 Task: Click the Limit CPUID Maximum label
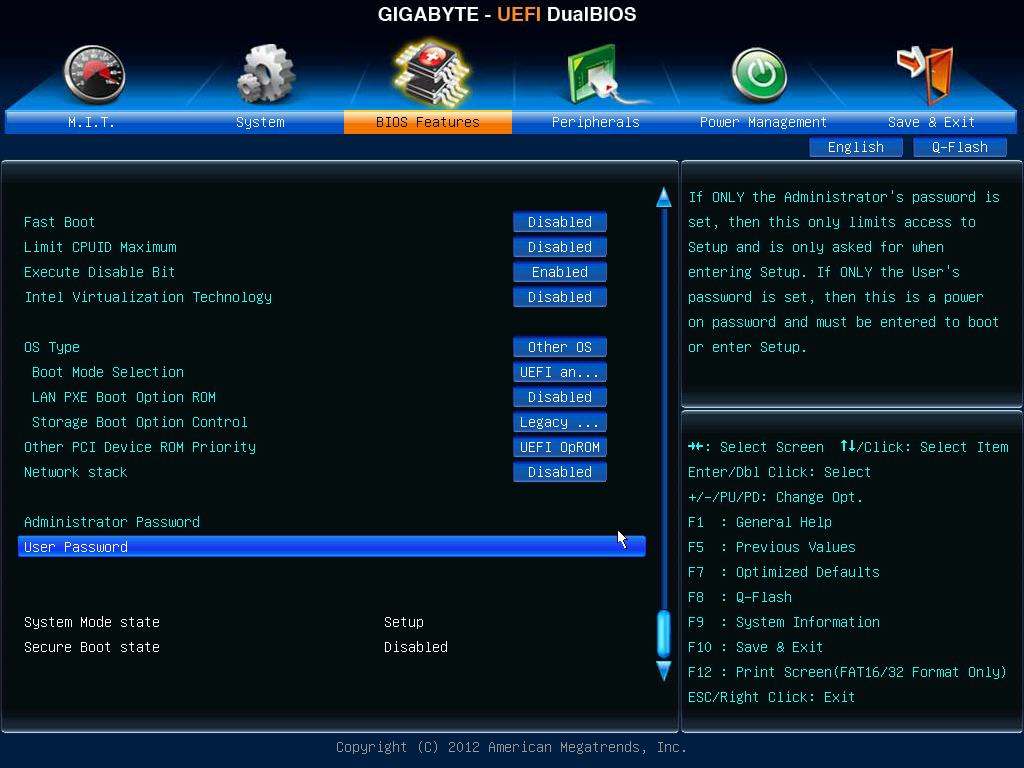(x=100, y=247)
